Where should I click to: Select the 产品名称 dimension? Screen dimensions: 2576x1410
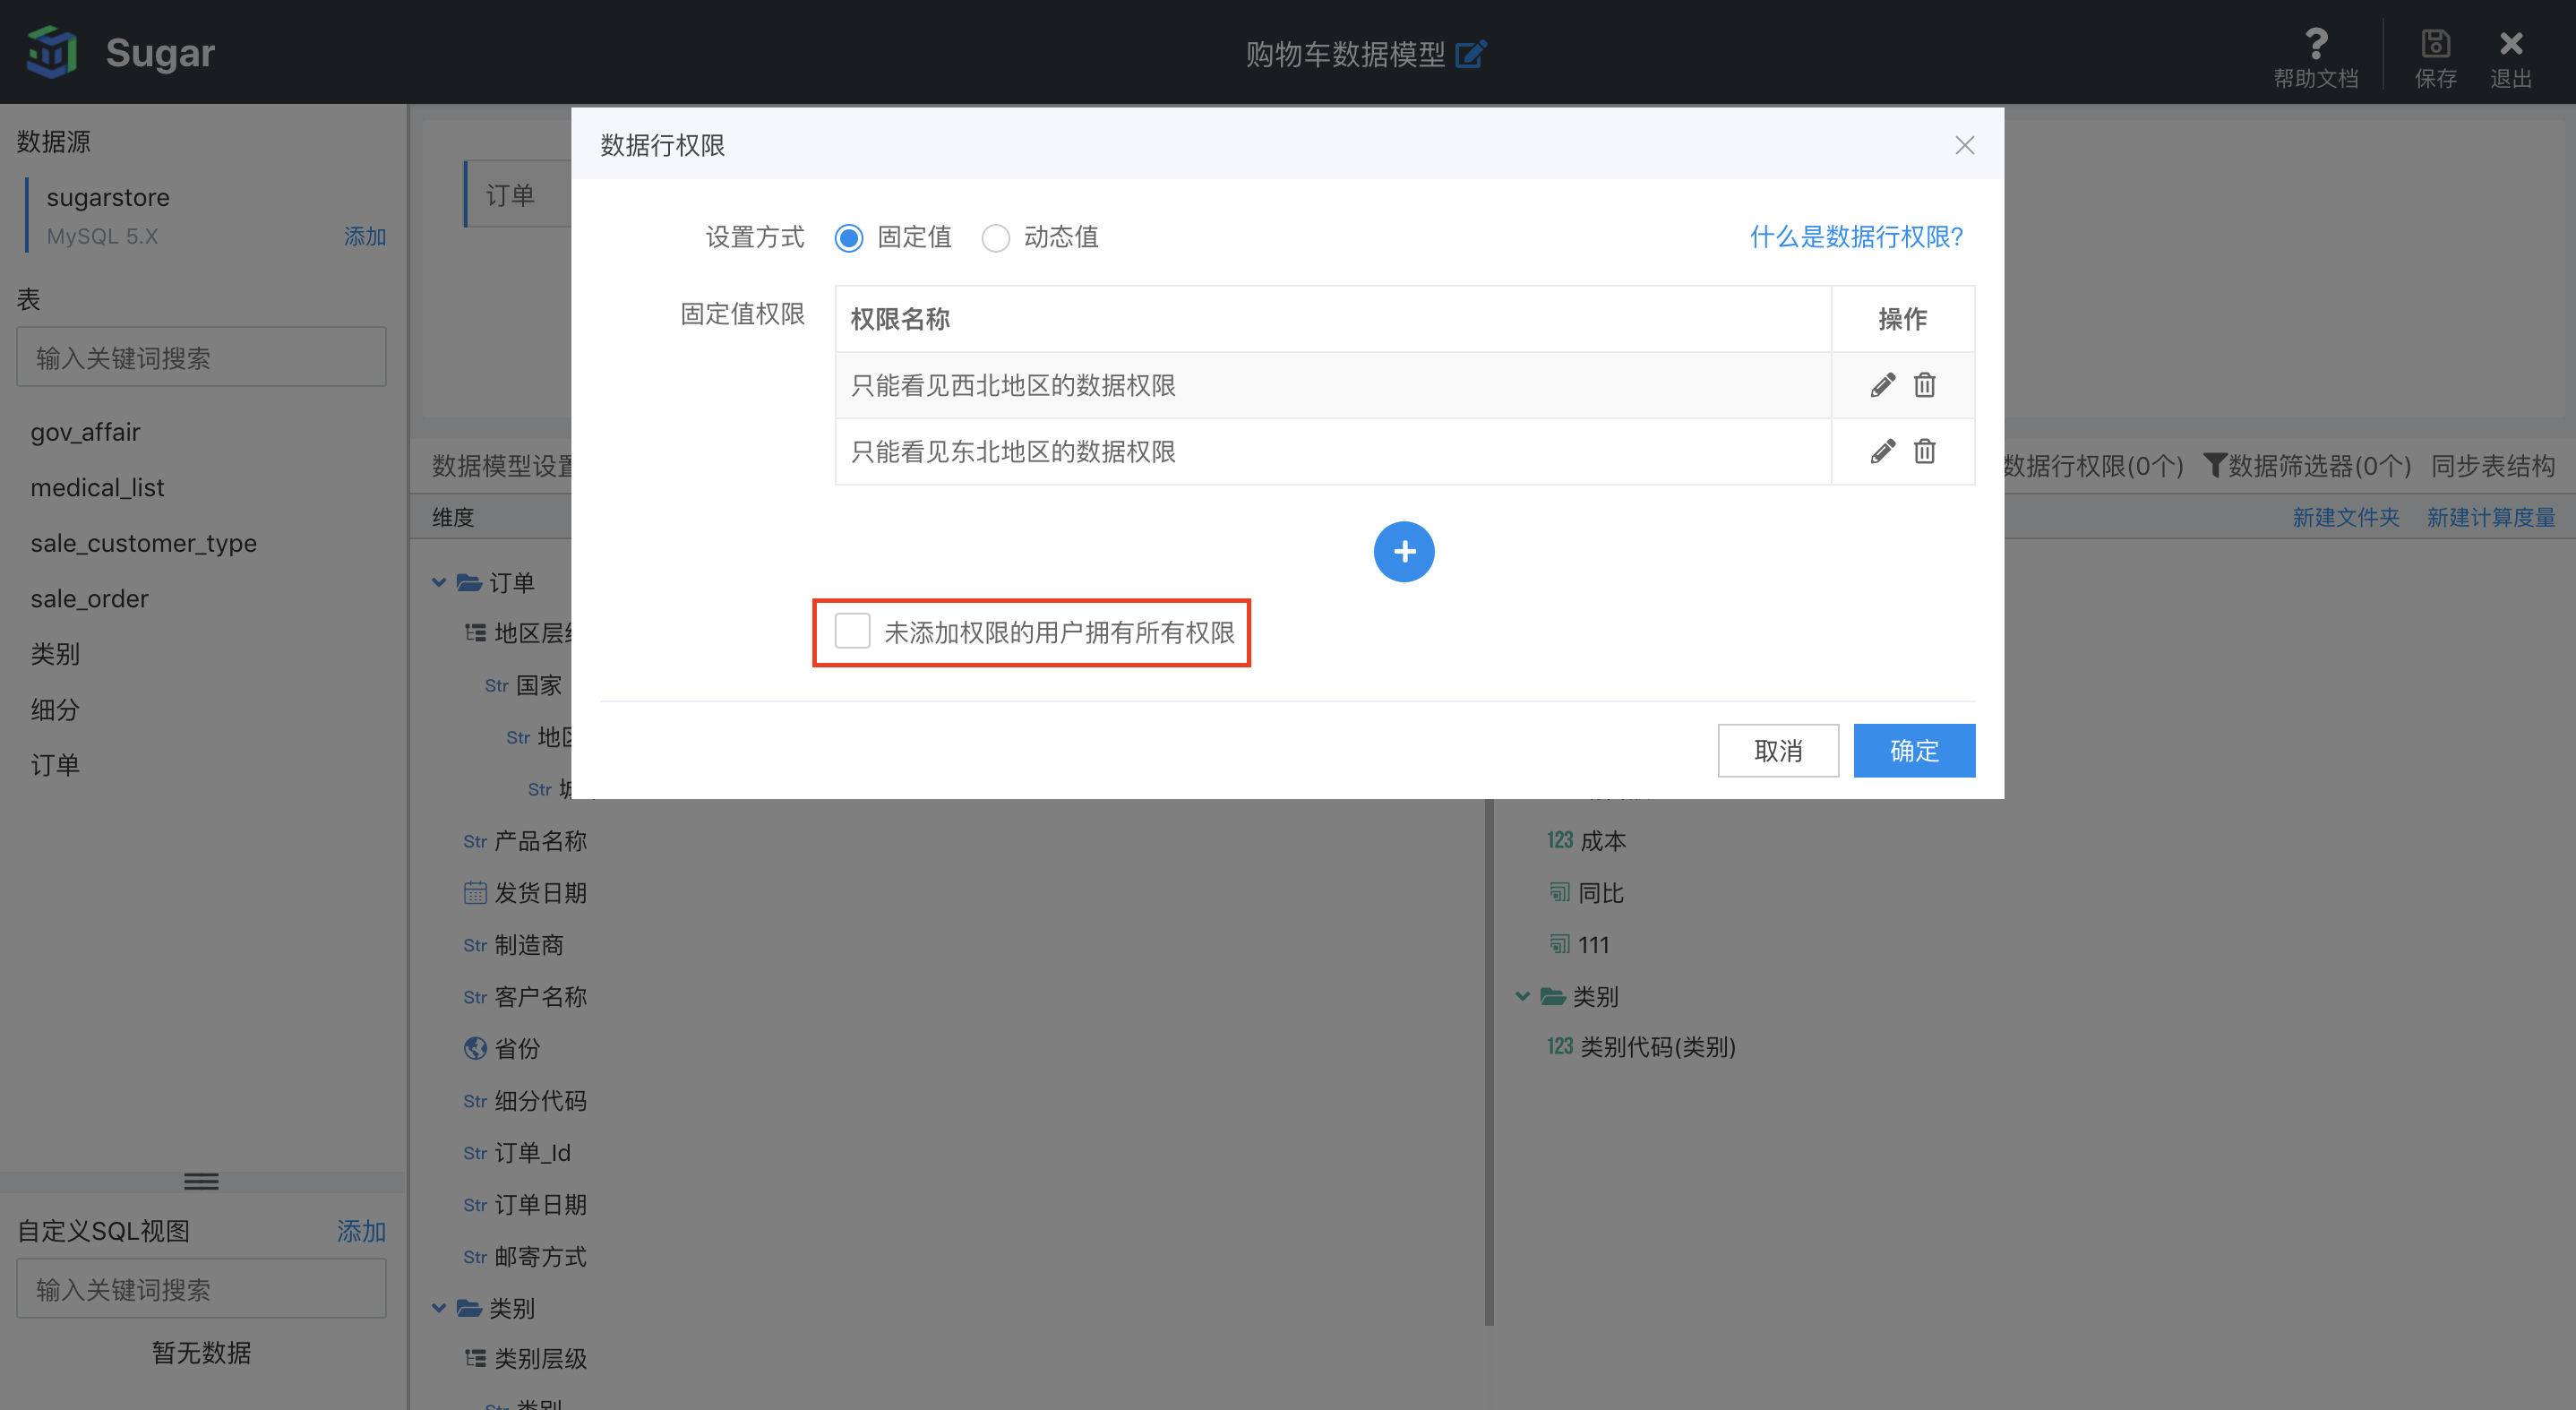coord(540,841)
